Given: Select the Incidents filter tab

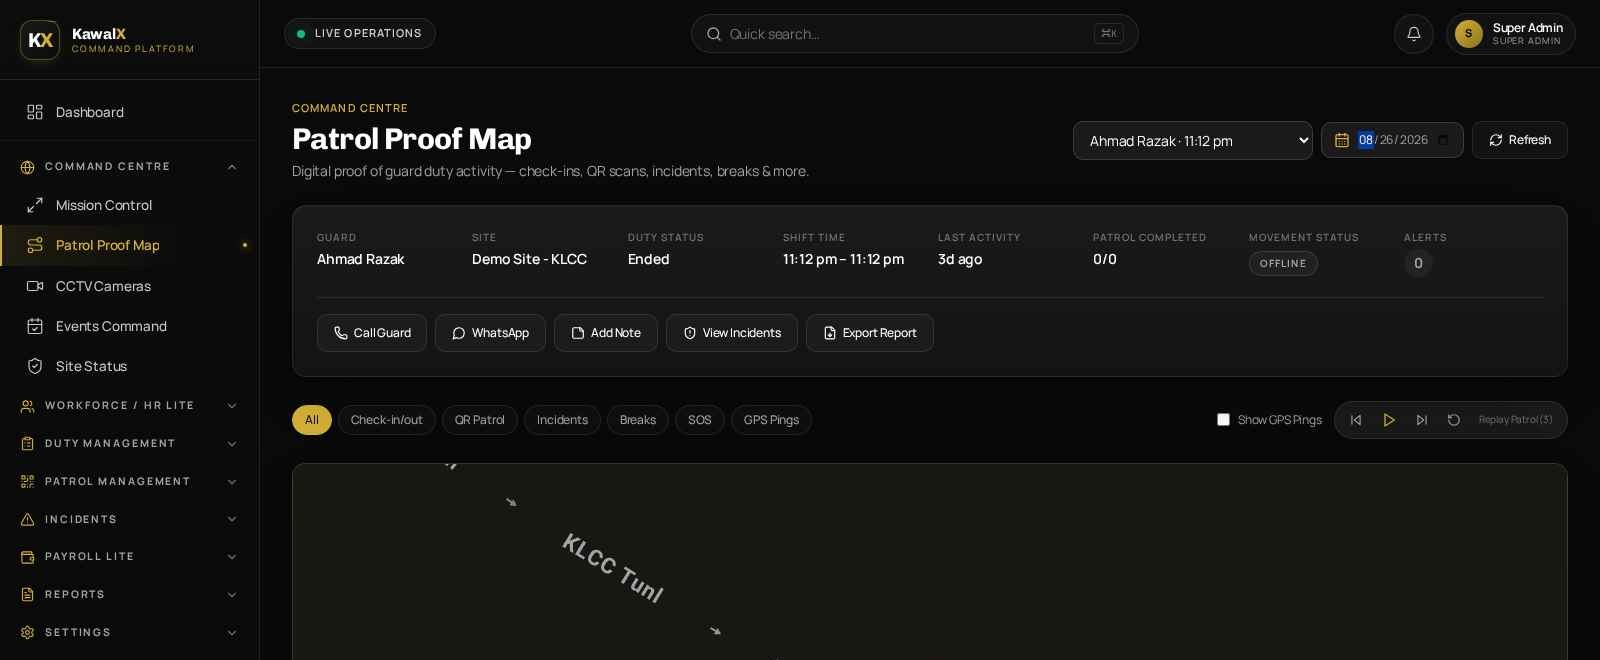Looking at the screenshot, I should click(x=562, y=420).
